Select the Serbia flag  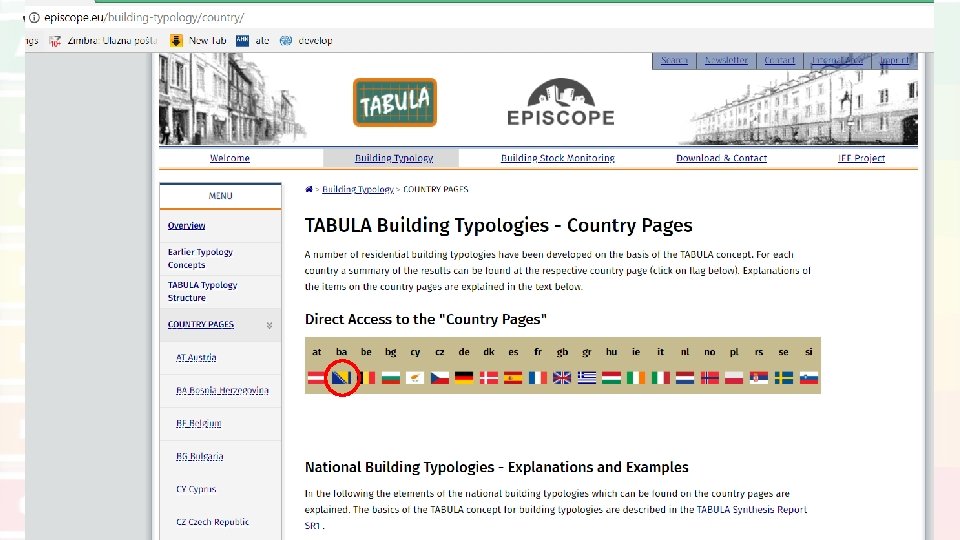click(759, 378)
